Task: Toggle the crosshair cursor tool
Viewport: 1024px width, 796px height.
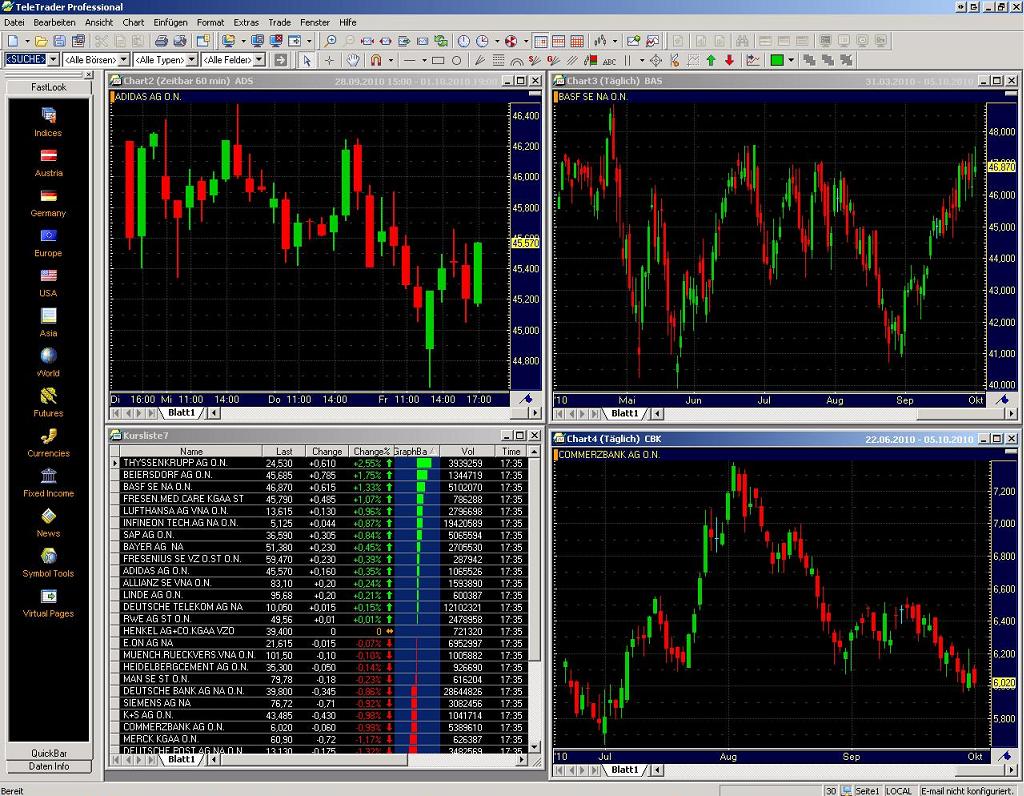Action: [330, 61]
